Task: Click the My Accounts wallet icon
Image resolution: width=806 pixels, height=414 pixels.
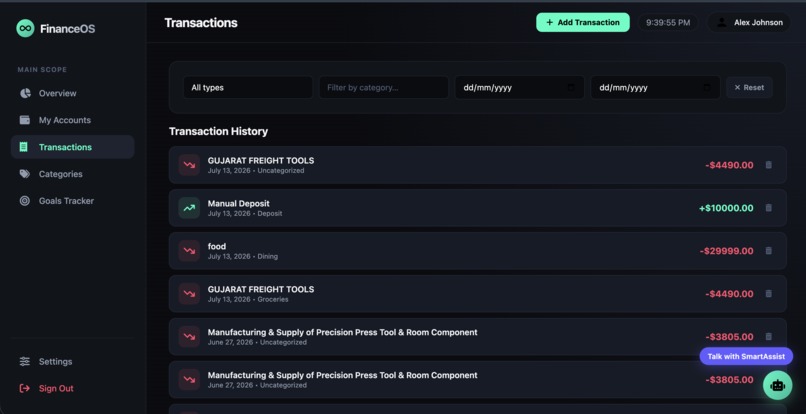Action: click(25, 120)
